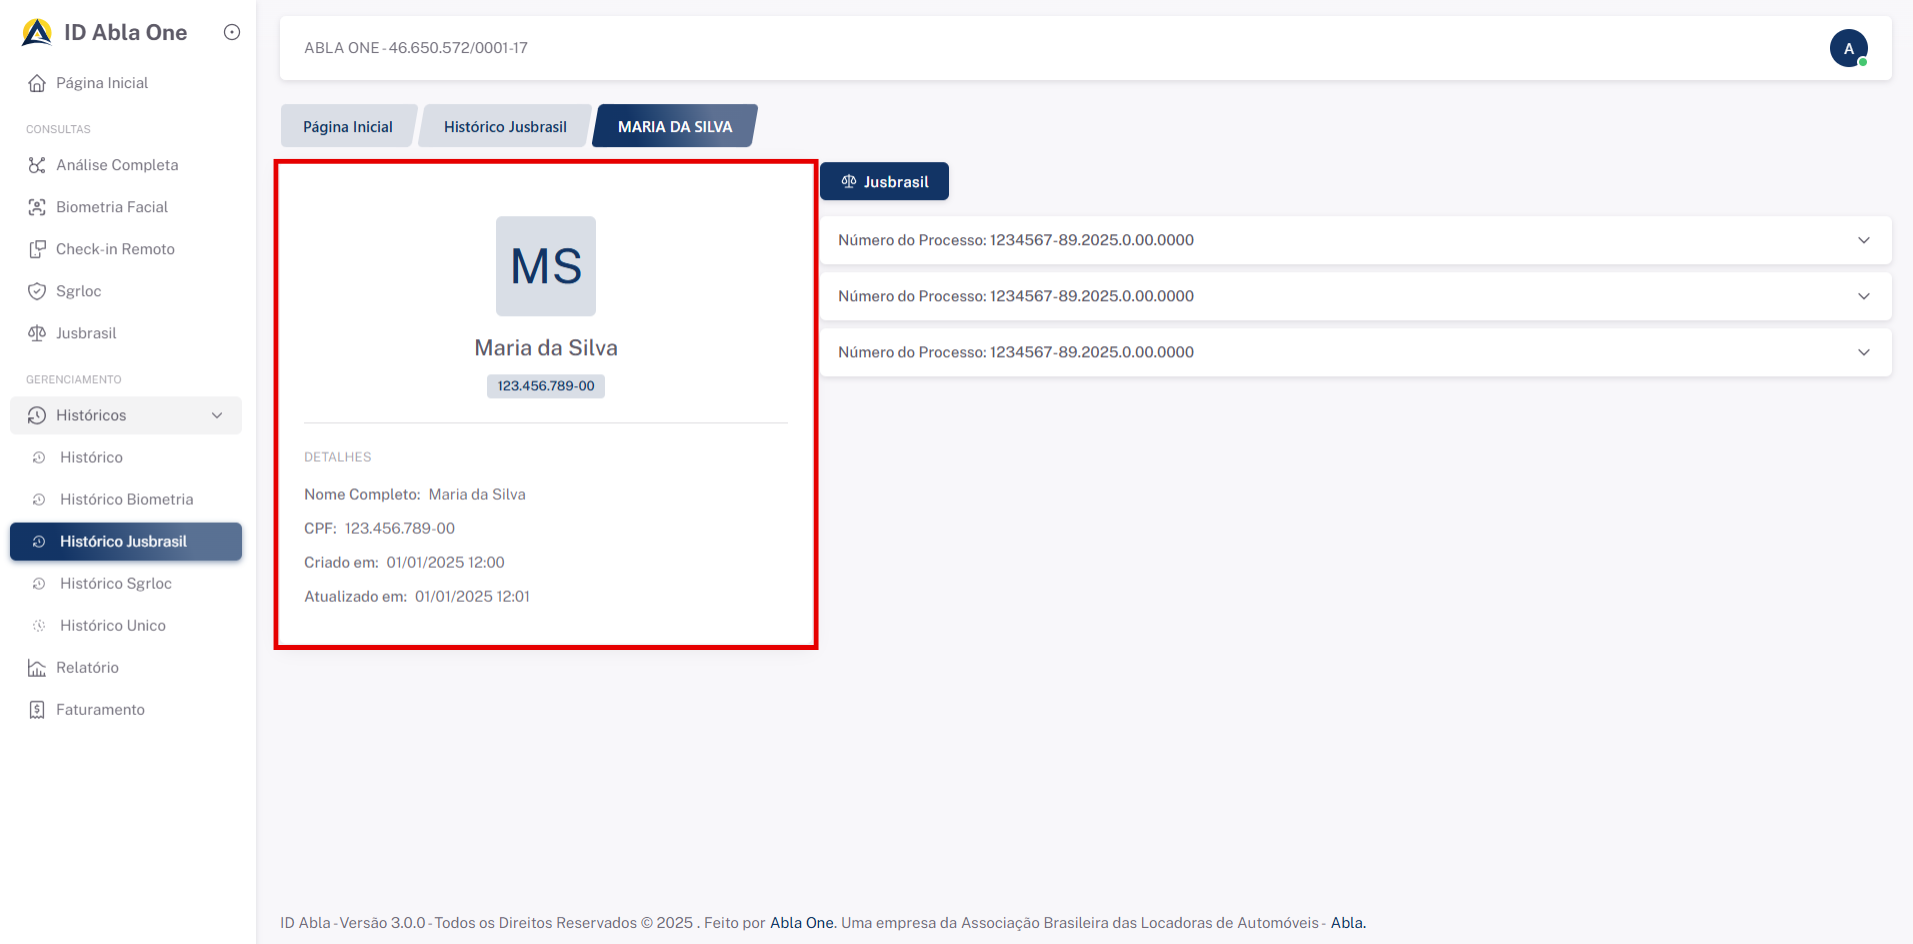The width and height of the screenshot is (1913, 944).
Task: Open Biometria Facial face-scan icon
Action: (x=37, y=207)
